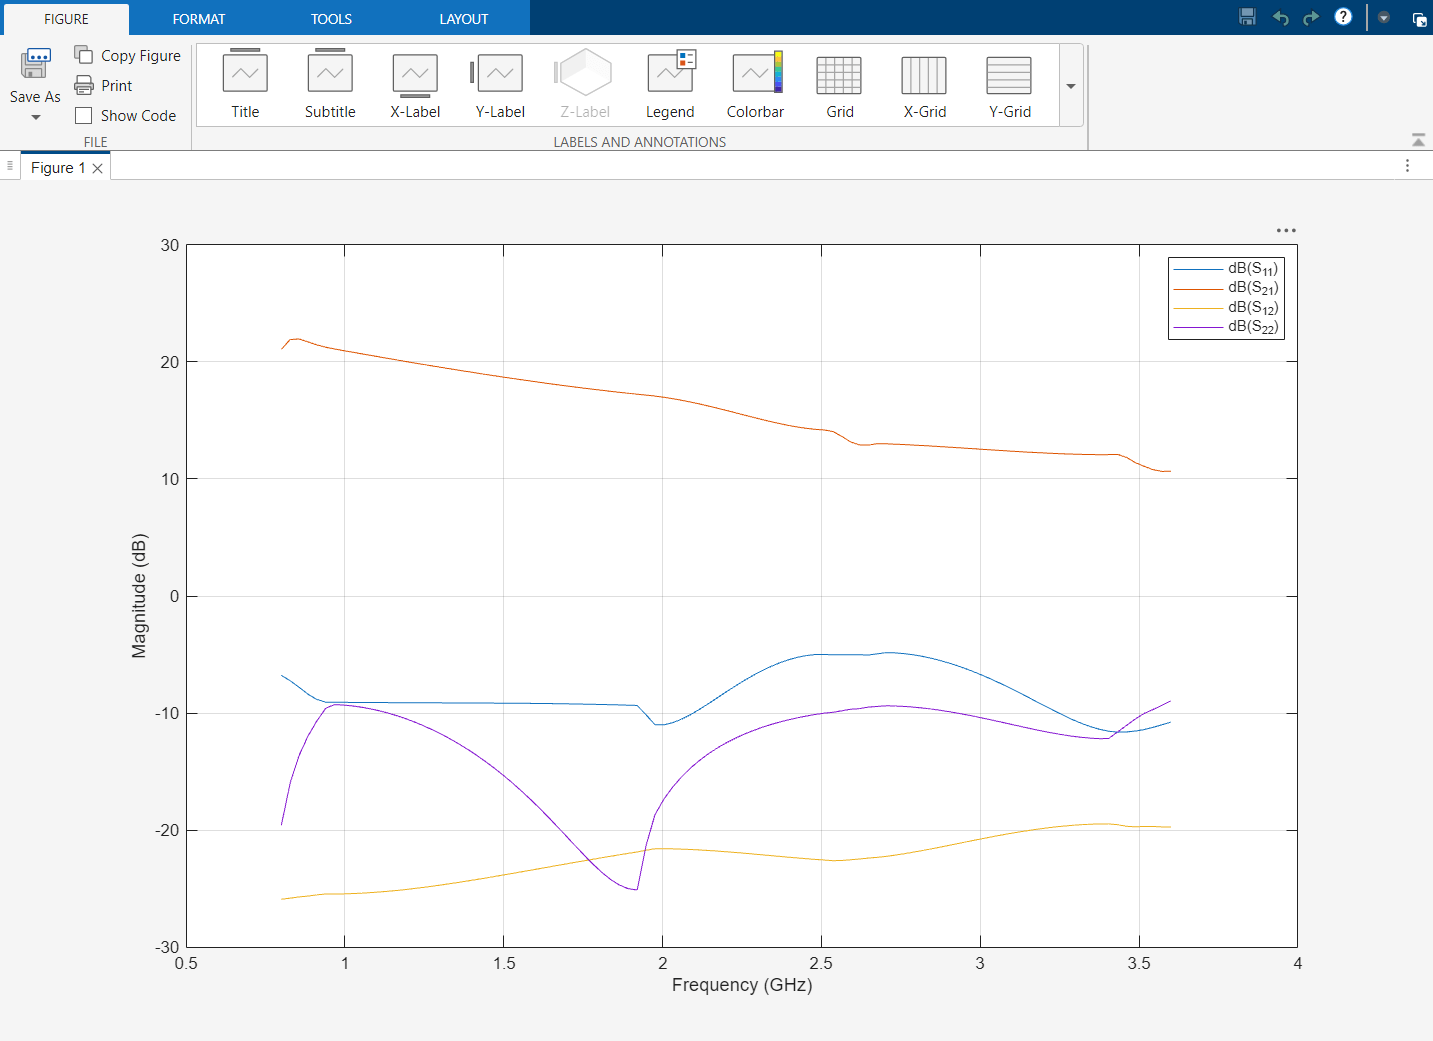Print the current figure
This screenshot has width=1433, height=1041.
click(x=104, y=86)
